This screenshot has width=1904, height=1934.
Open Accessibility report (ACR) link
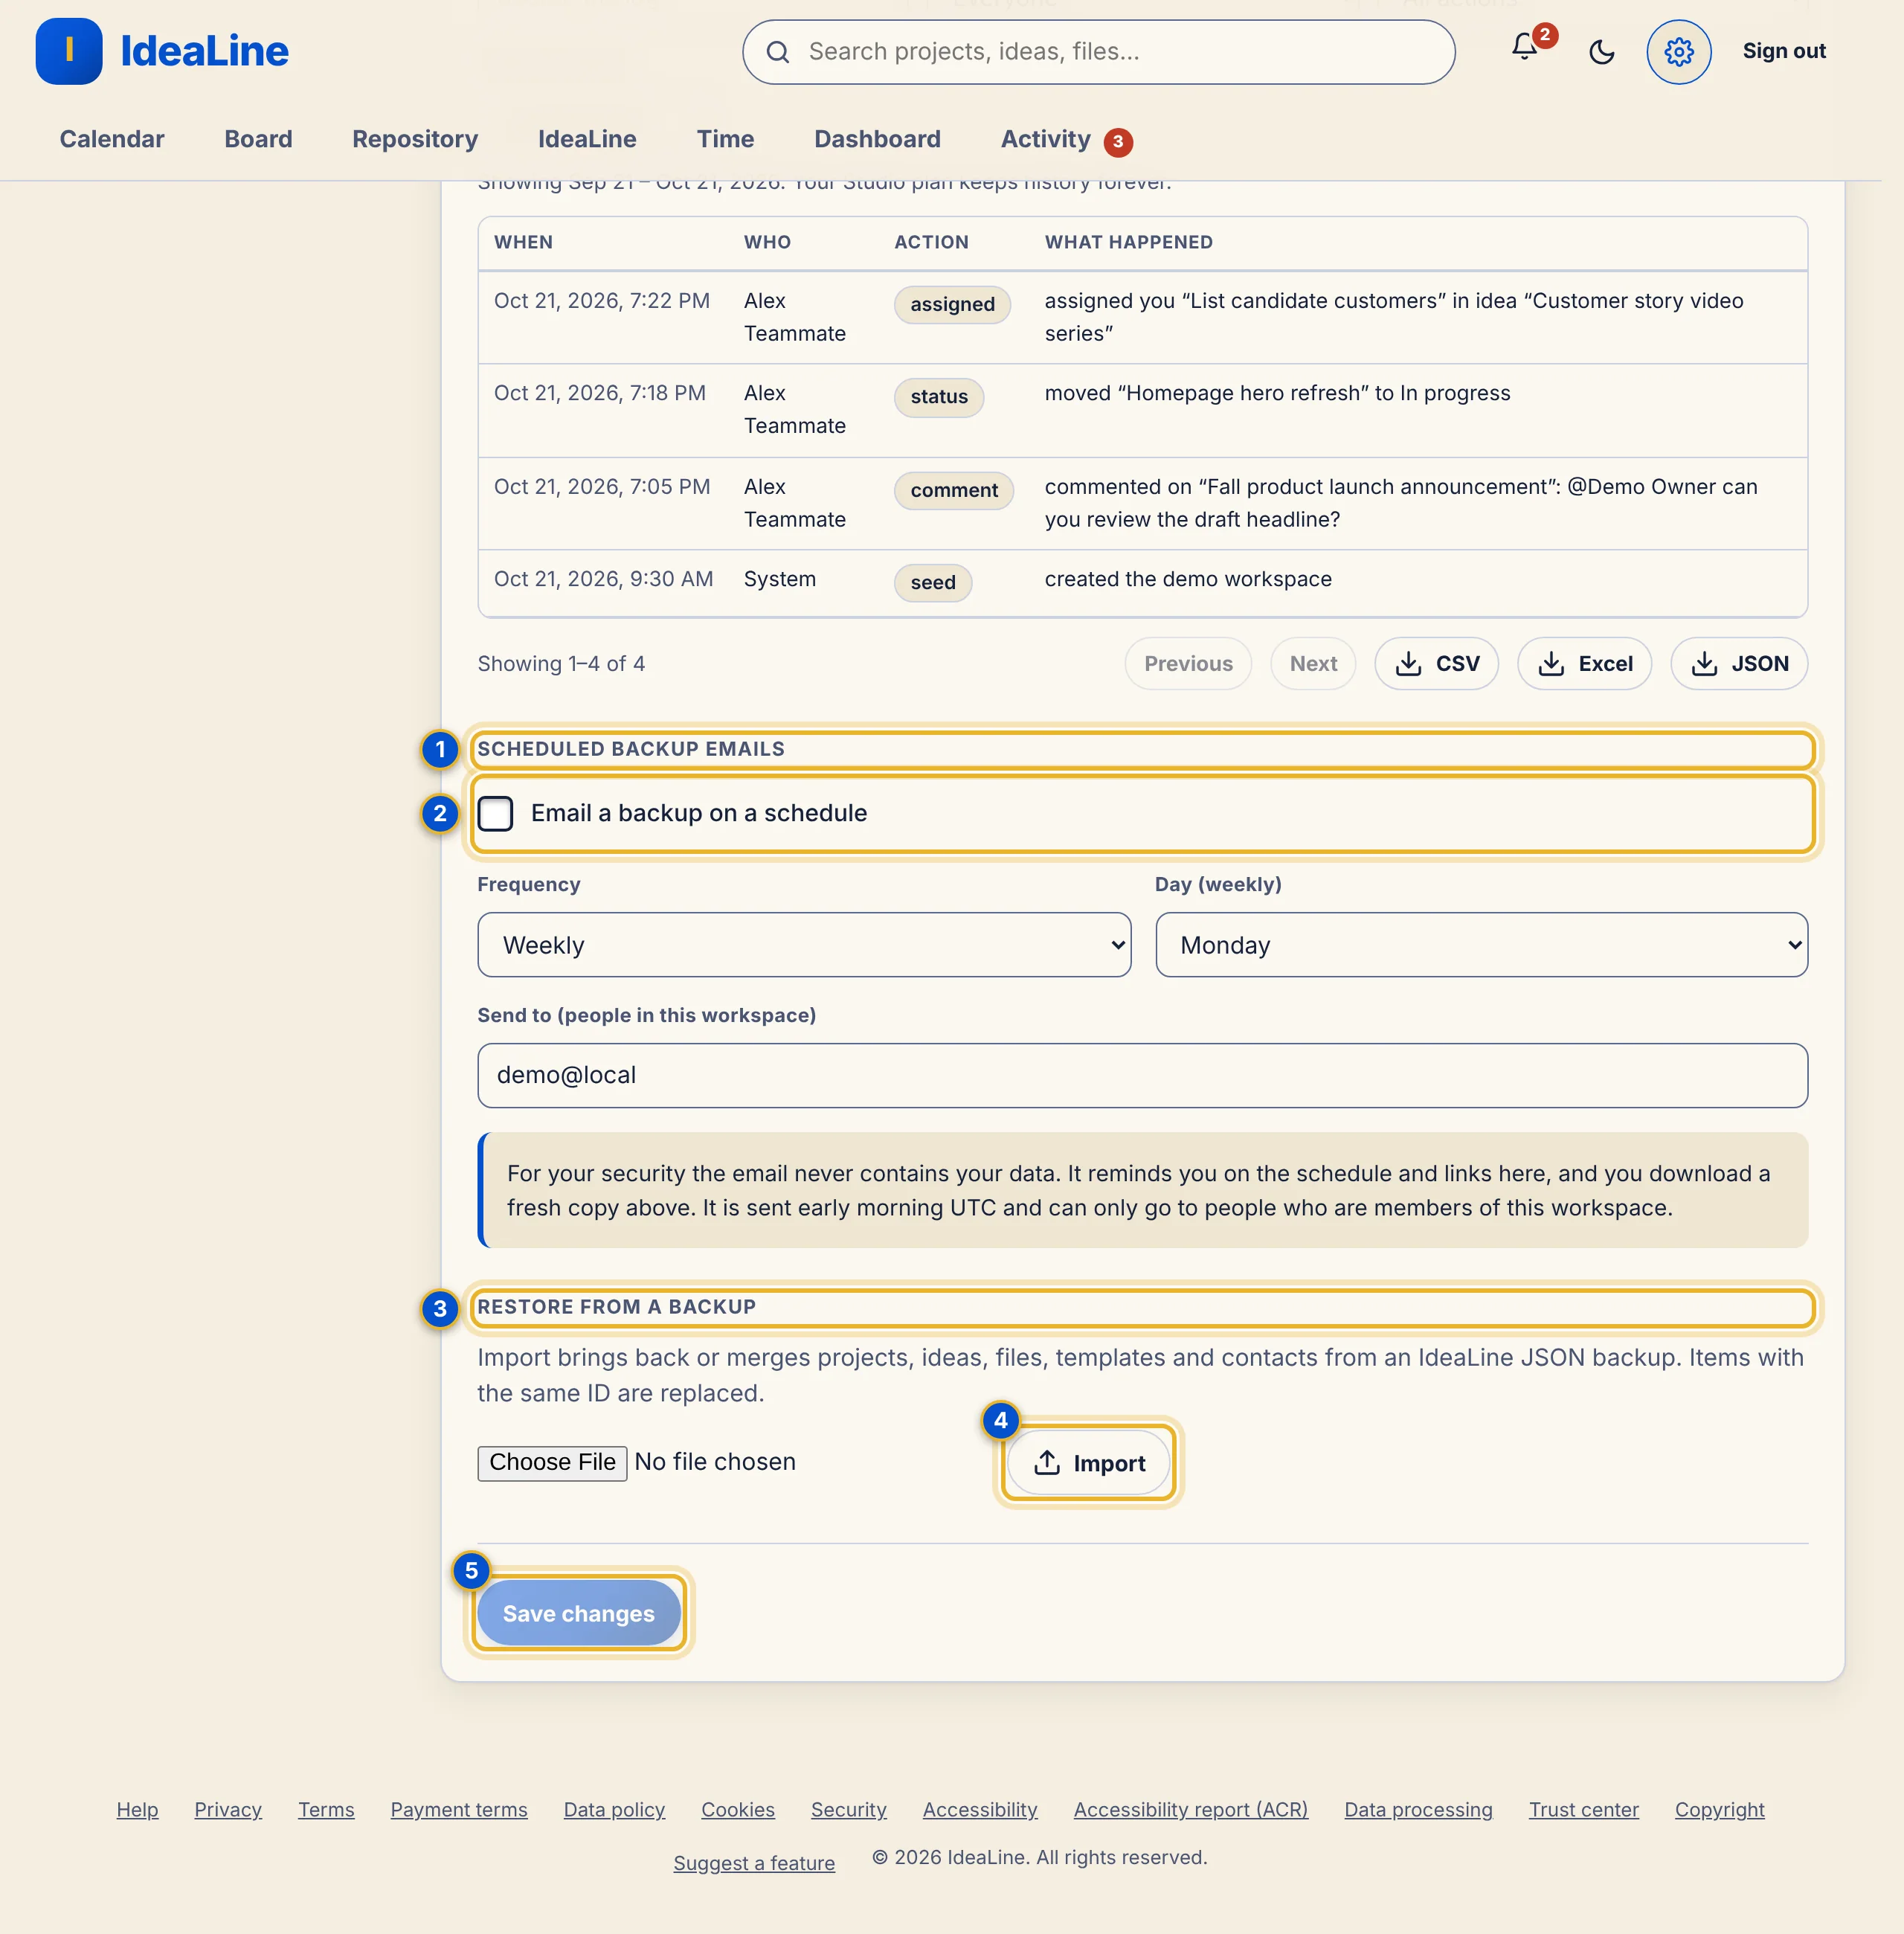coord(1190,1809)
